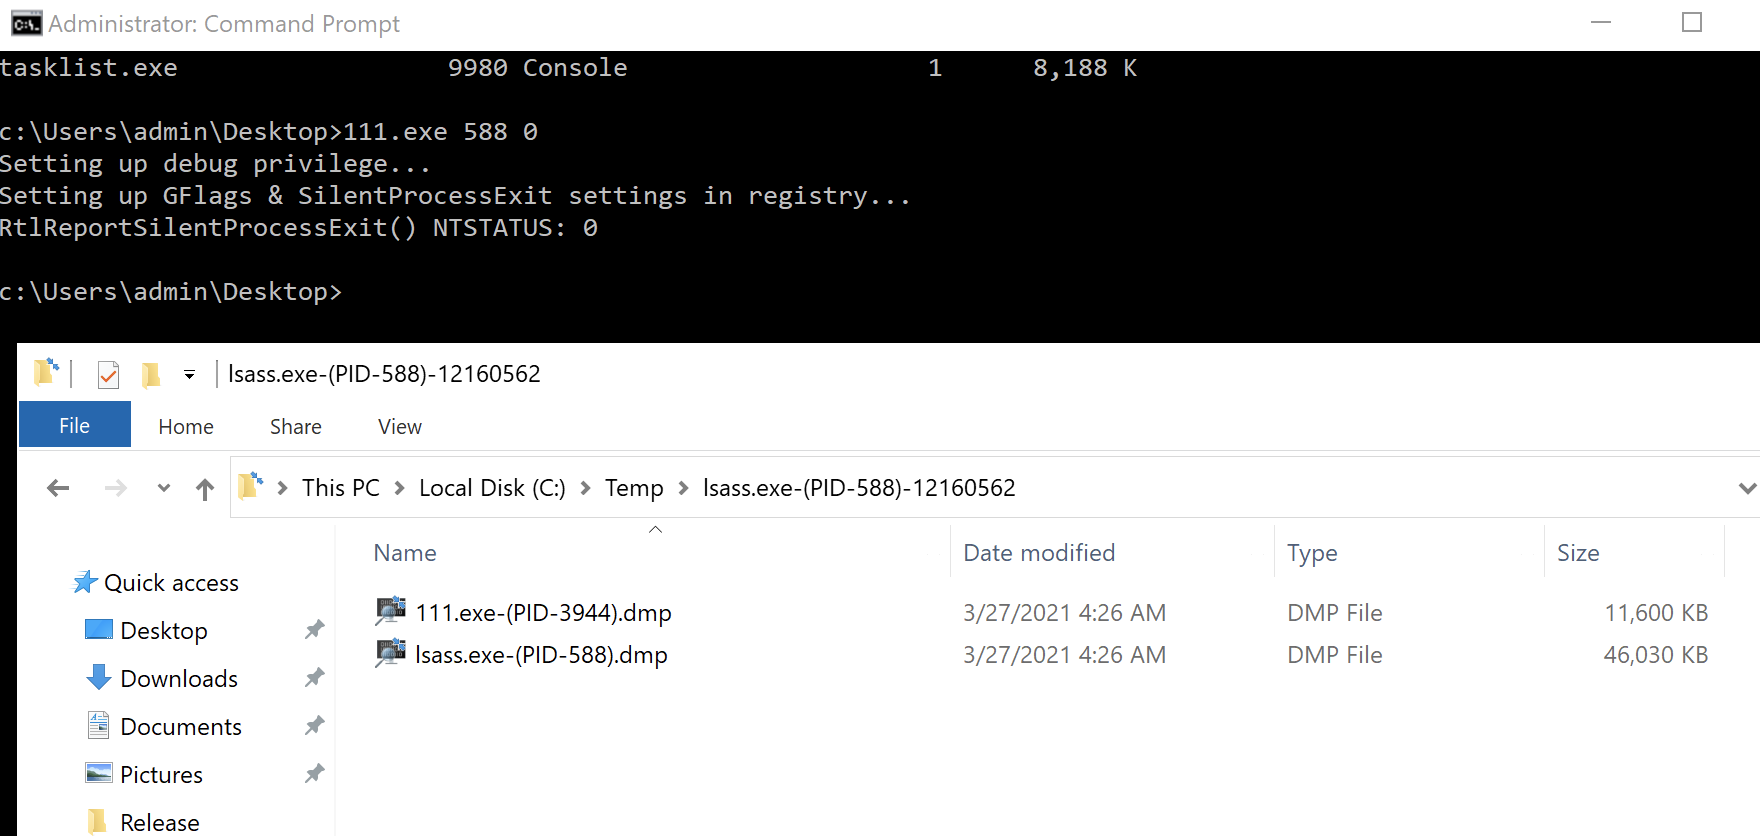The image size is (1760, 836).
Task: Navigate to Local Disk (C:) in breadcrumb
Action: (492, 488)
